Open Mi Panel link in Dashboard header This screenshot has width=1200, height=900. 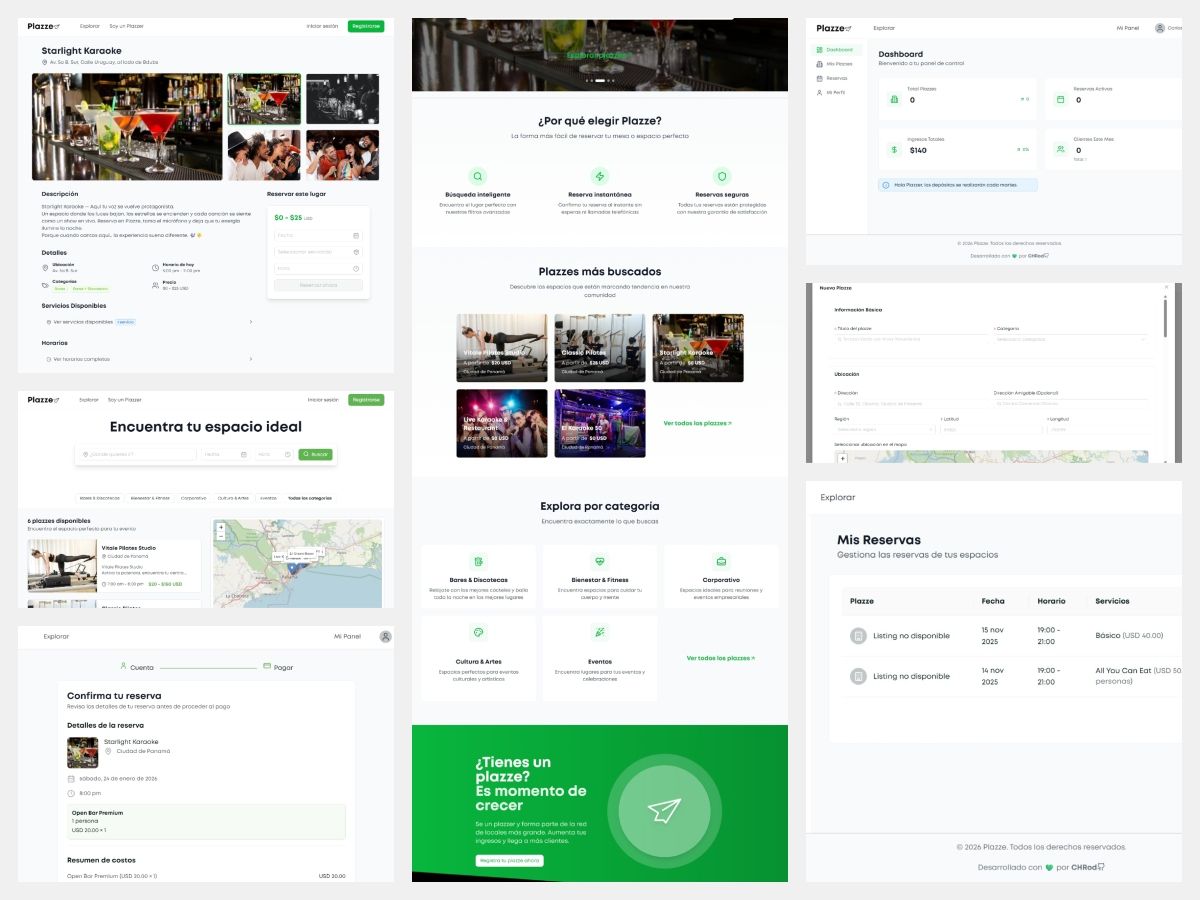(1128, 28)
